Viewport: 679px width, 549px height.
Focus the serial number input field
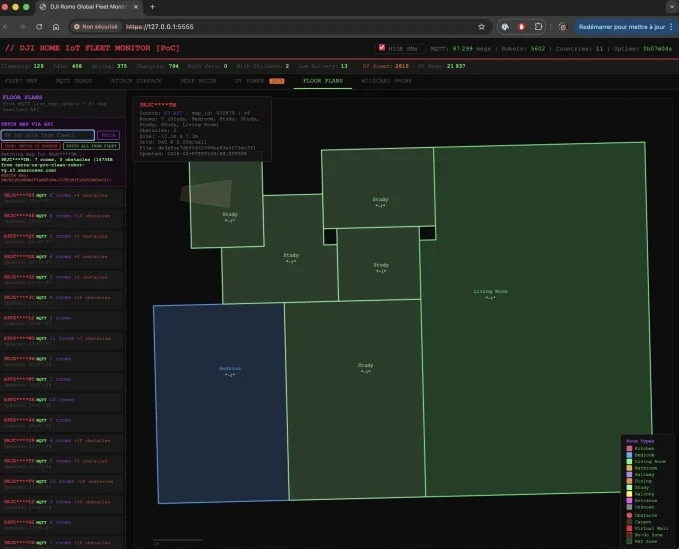pyautogui.click(x=48, y=135)
